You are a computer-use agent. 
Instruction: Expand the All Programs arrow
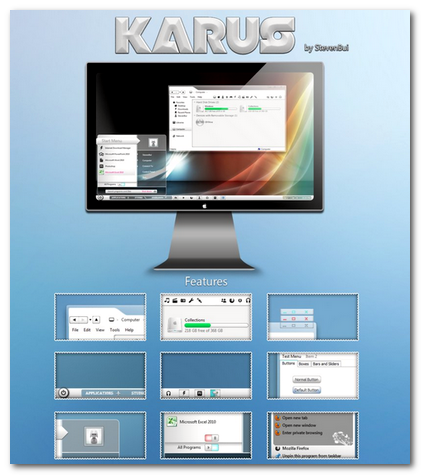[x=208, y=447]
